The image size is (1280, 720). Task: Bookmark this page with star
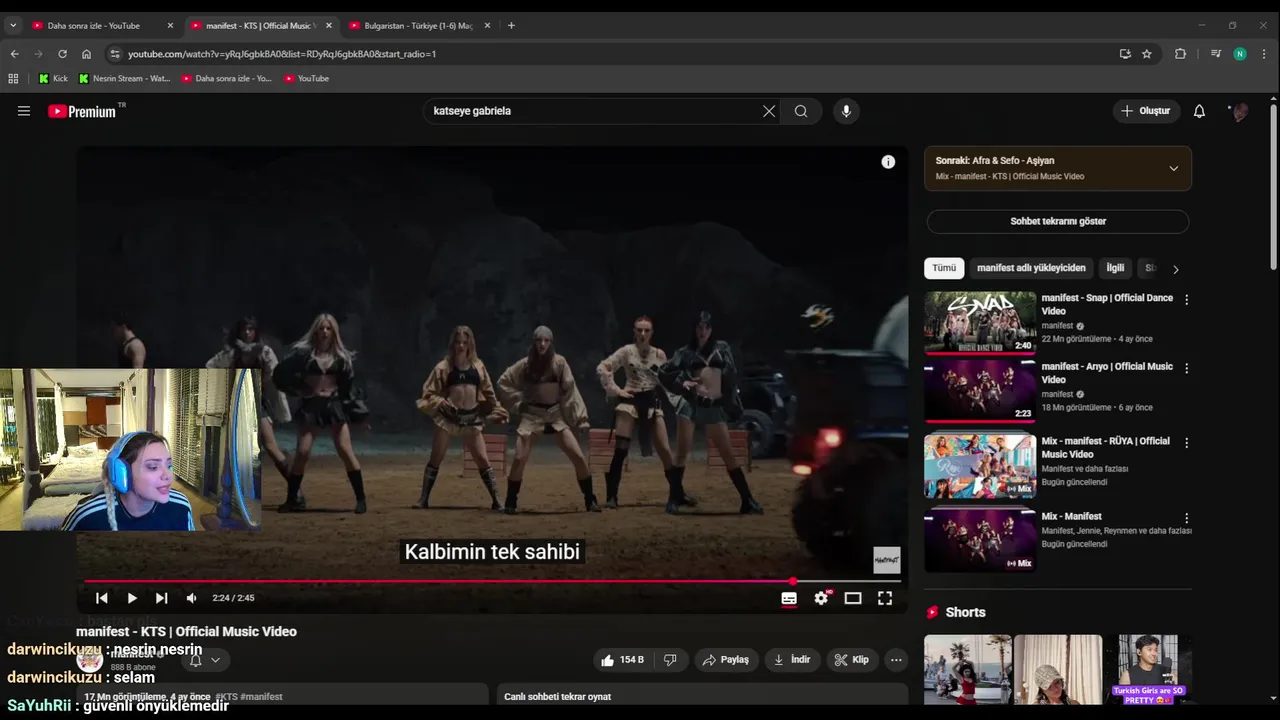point(1147,54)
